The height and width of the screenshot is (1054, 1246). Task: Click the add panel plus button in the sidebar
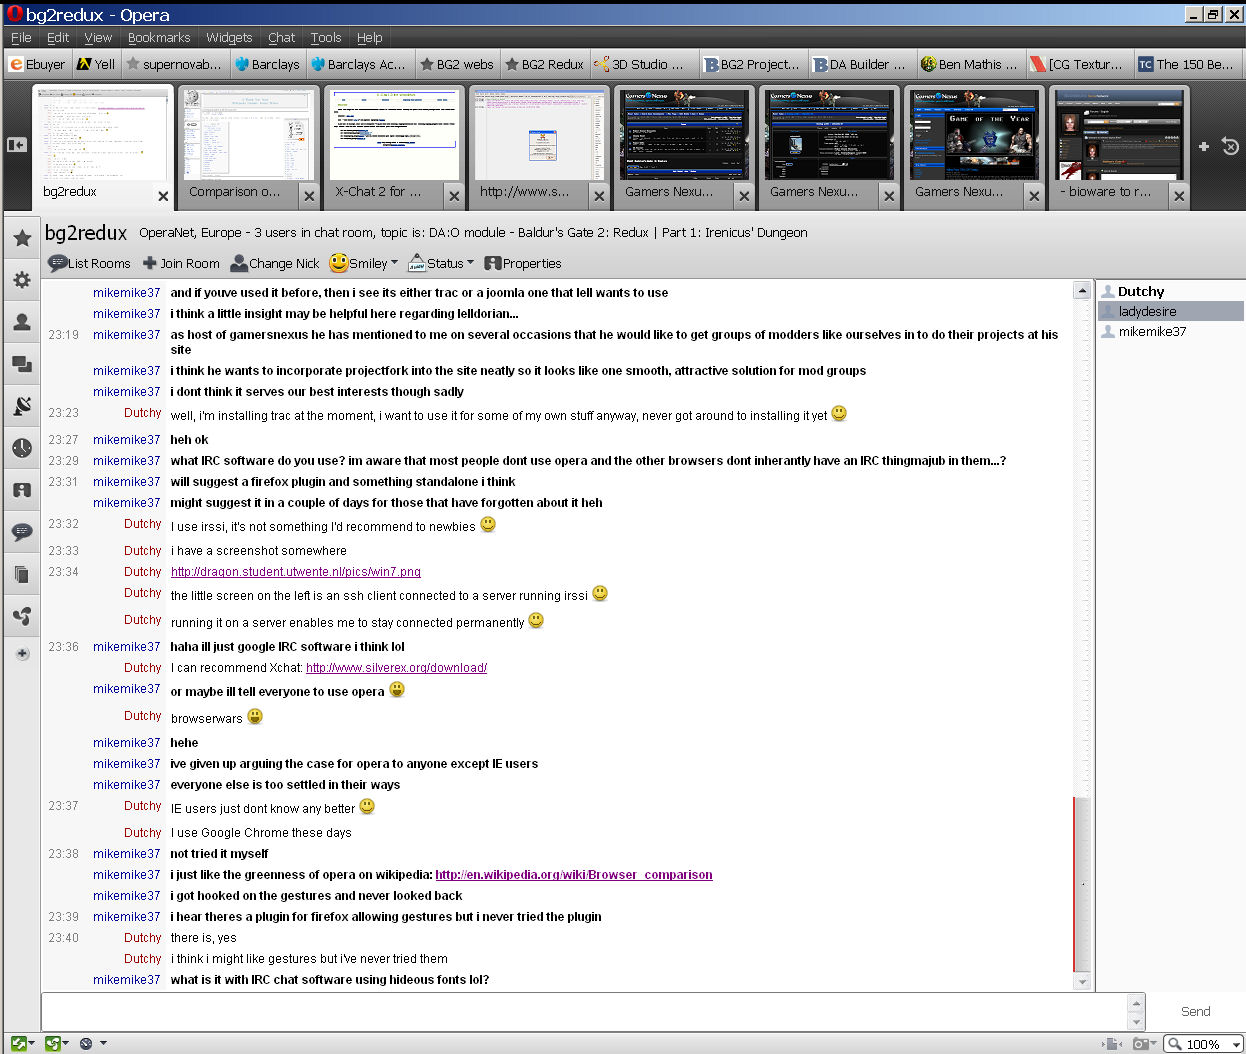click(22, 654)
